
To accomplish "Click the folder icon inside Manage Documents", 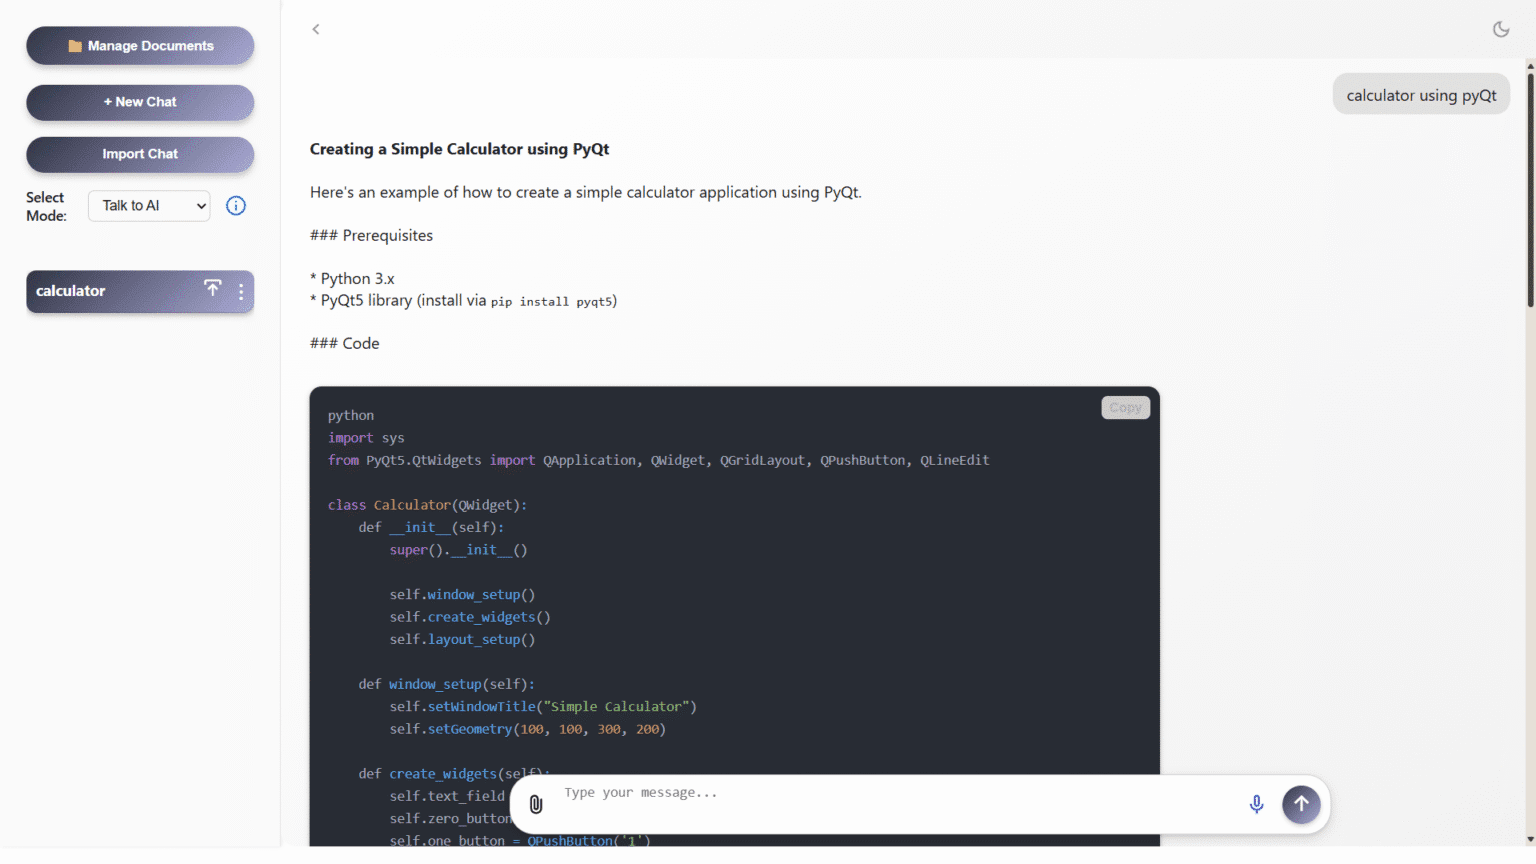I will pyautogui.click(x=75, y=45).
